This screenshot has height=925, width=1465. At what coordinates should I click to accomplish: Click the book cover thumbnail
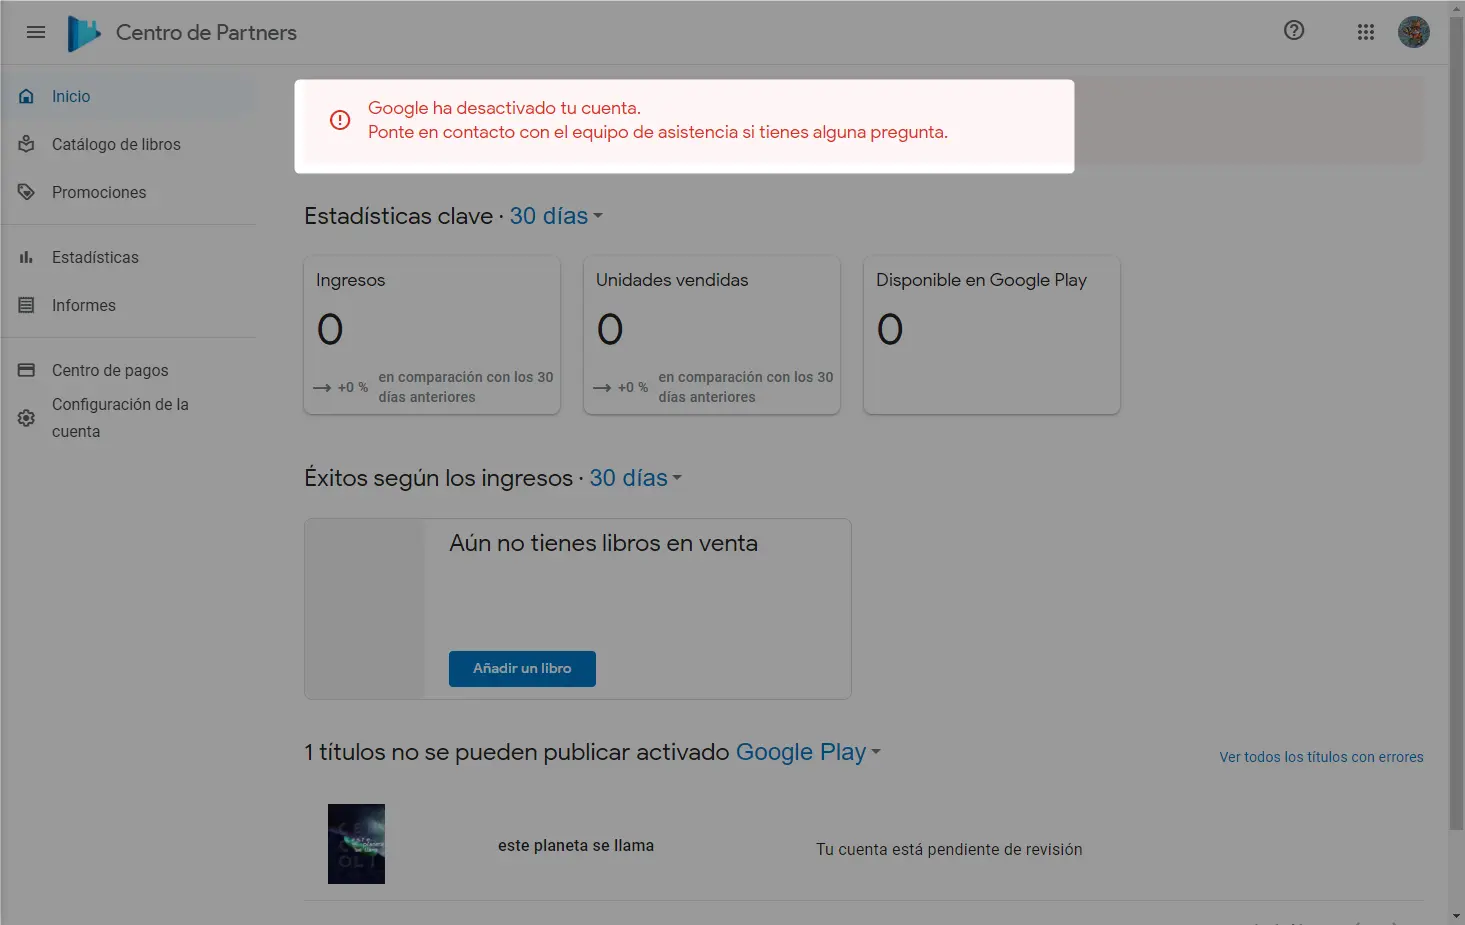356,844
